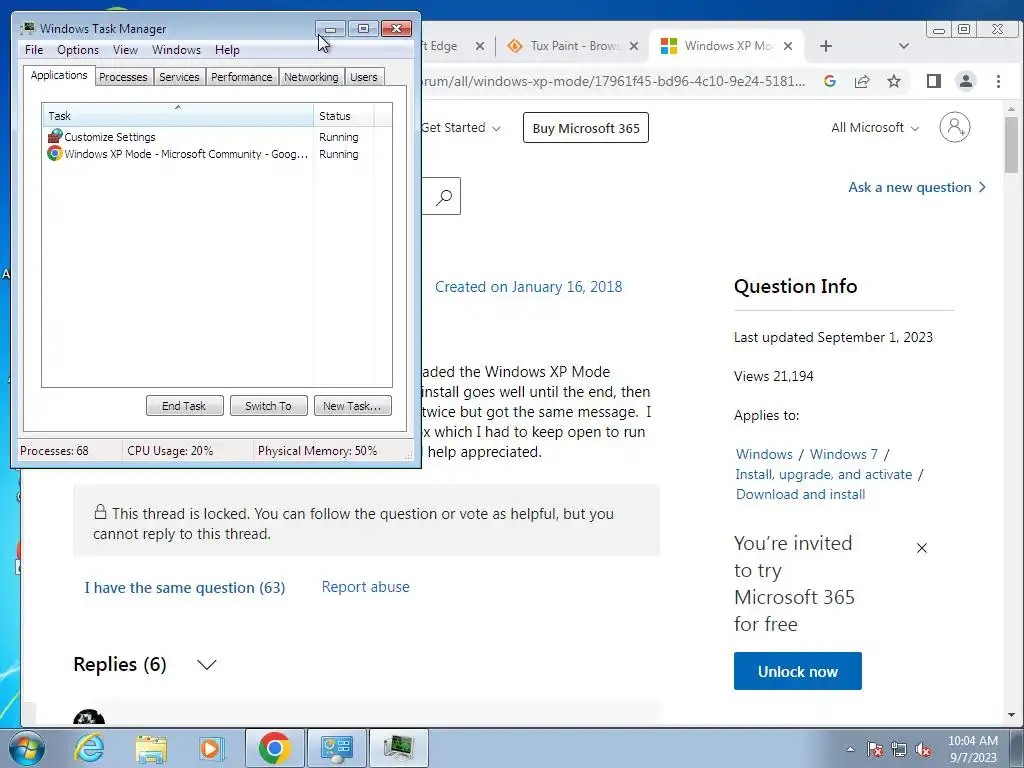Open Task Manager View menu
Viewport: 1024px width, 768px height.
tap(125, 50)
